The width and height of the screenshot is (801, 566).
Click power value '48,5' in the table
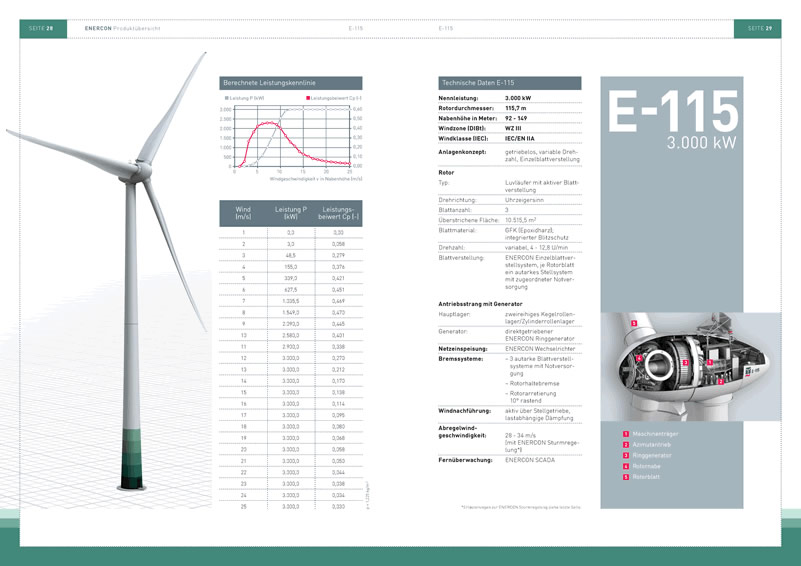pos(291,255)
